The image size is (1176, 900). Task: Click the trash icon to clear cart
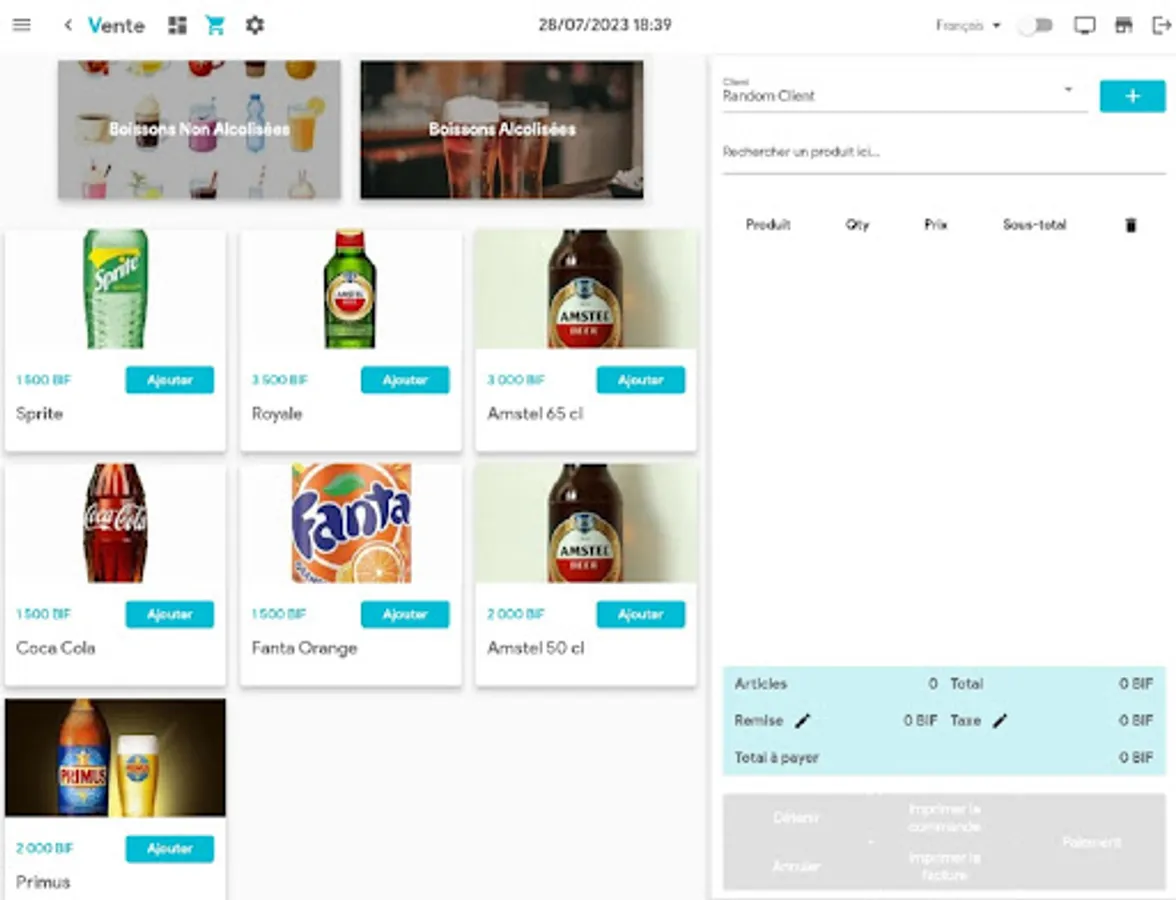[x=1131, y=225]
